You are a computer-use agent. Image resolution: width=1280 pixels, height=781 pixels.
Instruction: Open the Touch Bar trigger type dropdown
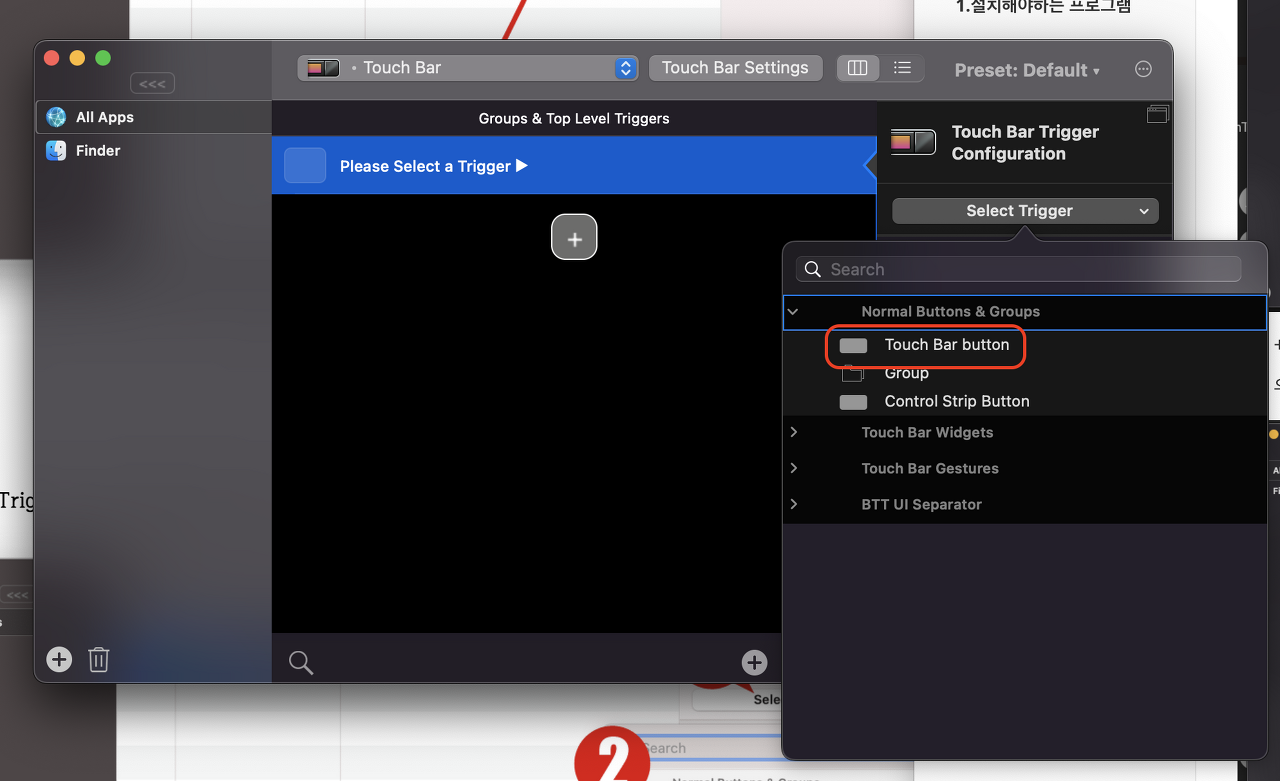(x=468, y=68)
